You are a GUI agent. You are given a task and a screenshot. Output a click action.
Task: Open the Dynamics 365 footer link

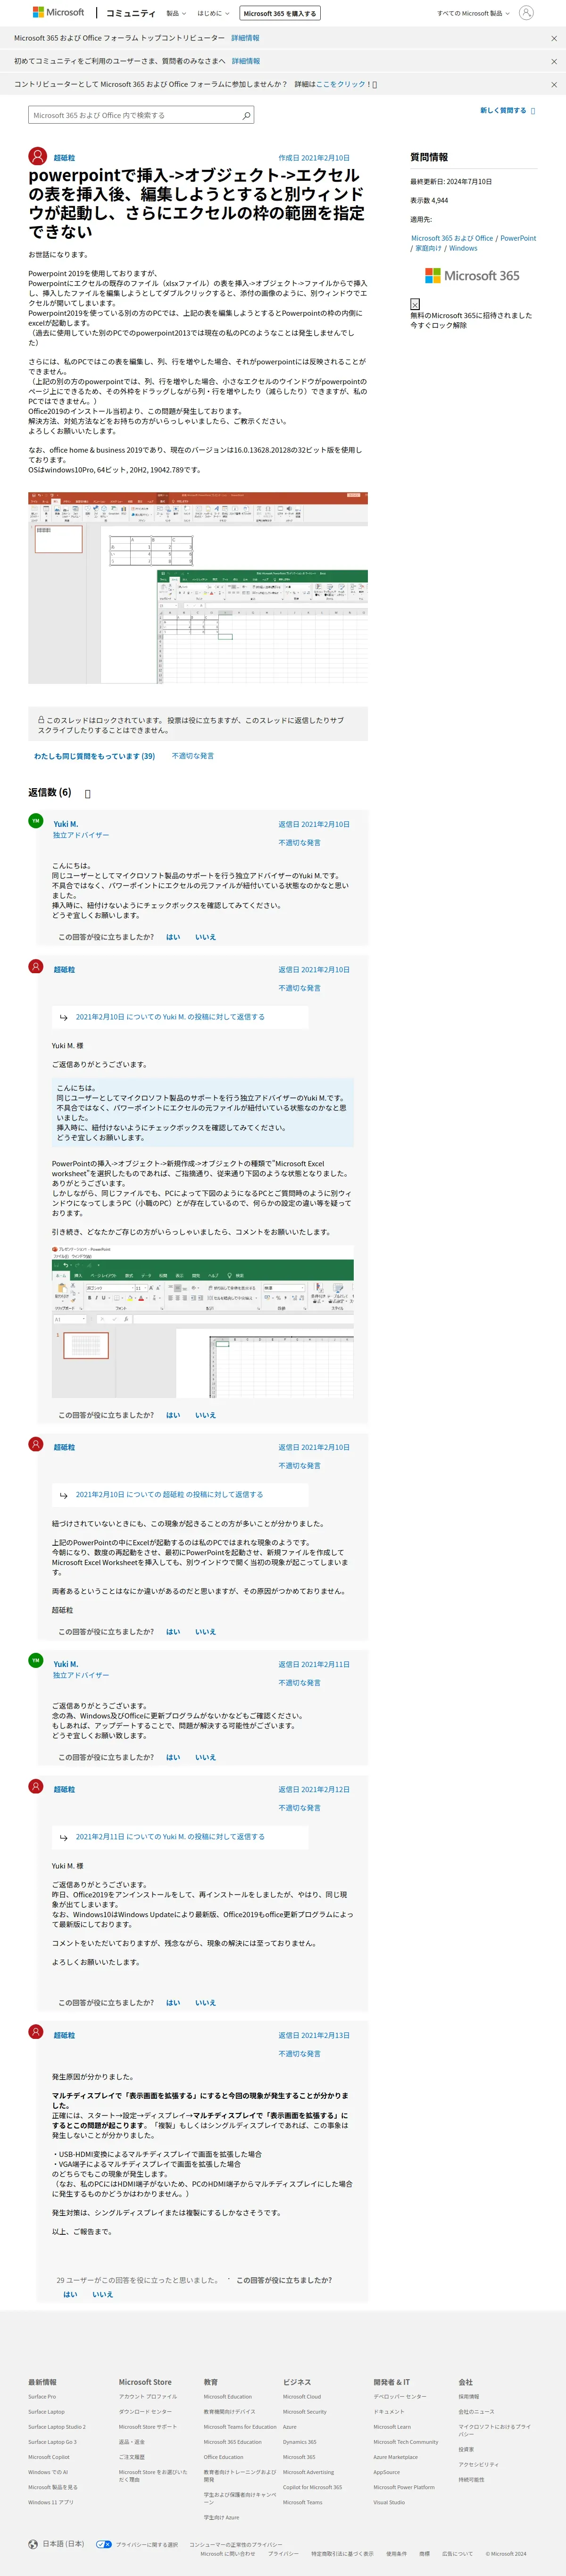pyautogui.click(x=299, y=2441)
